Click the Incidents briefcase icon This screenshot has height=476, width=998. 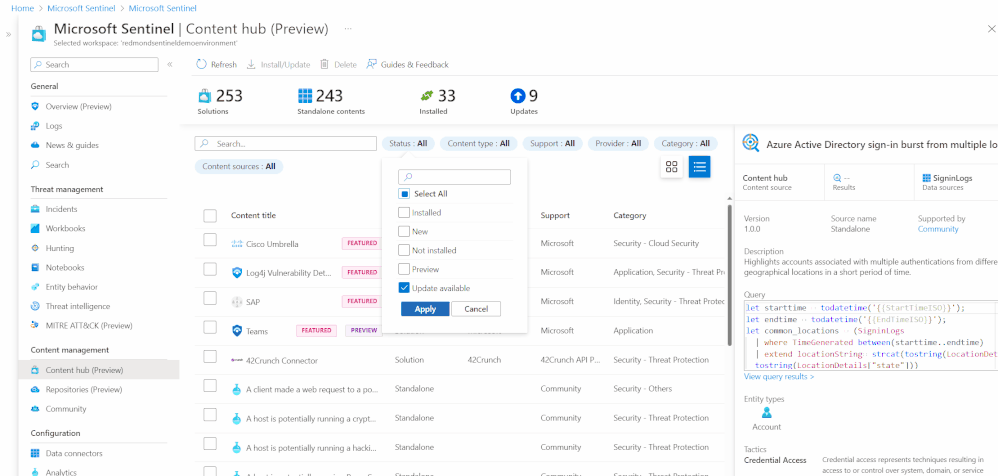pyautogui.click(x=35, y=209)
